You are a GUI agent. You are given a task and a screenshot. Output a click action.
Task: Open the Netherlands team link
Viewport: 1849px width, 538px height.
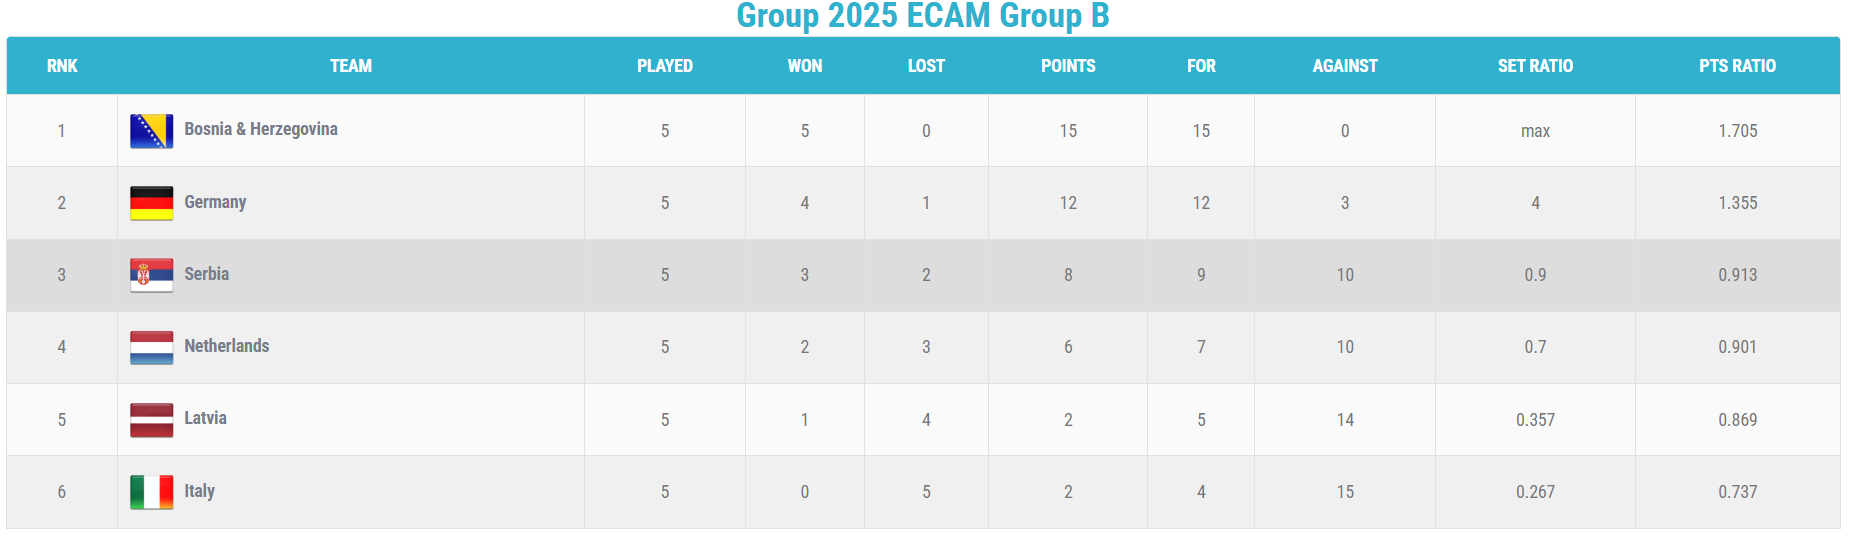click(226, 346)
